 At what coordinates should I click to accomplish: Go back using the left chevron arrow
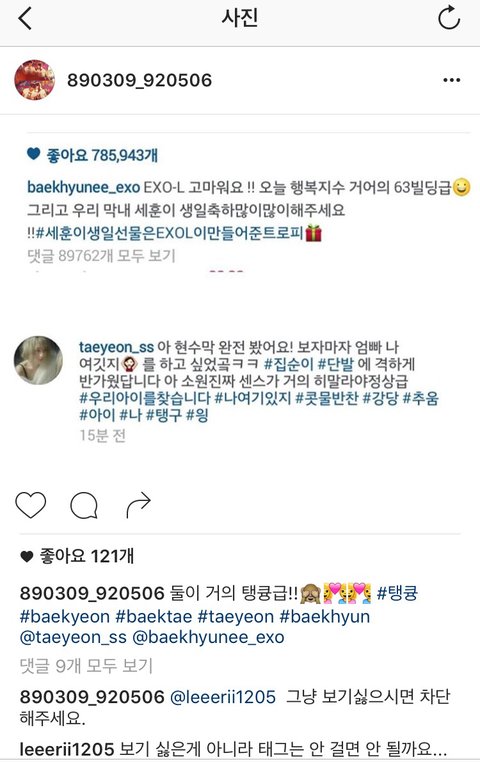[x=25, y=19]
